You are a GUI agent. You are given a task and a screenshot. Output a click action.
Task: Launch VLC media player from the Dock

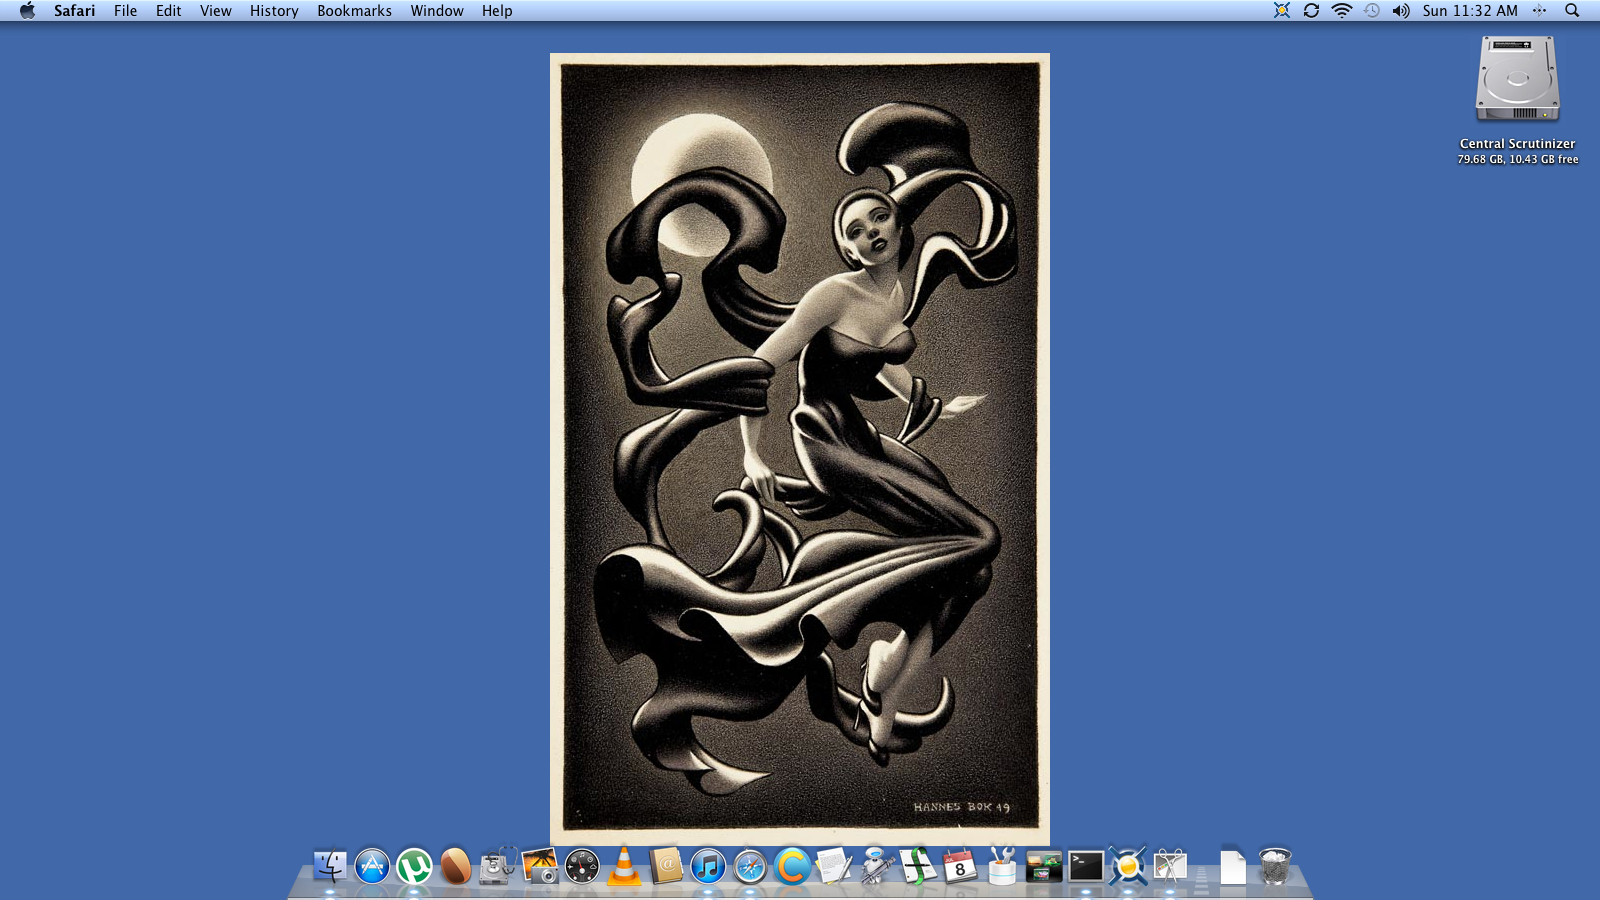(624, 866)
